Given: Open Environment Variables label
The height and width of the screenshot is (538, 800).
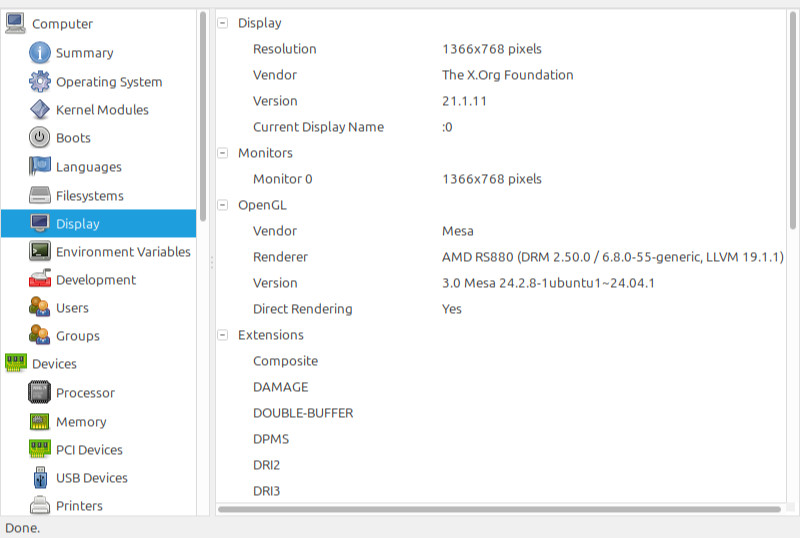Looking at the screenshot, I should tap(123, 252).
